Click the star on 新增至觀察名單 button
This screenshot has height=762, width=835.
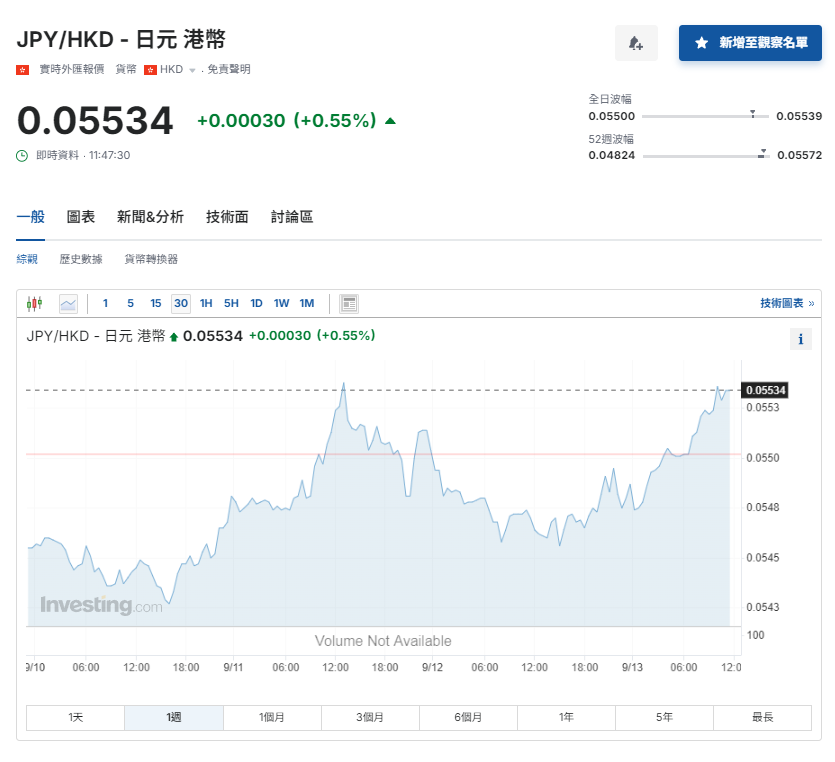[x=700, y=44]
